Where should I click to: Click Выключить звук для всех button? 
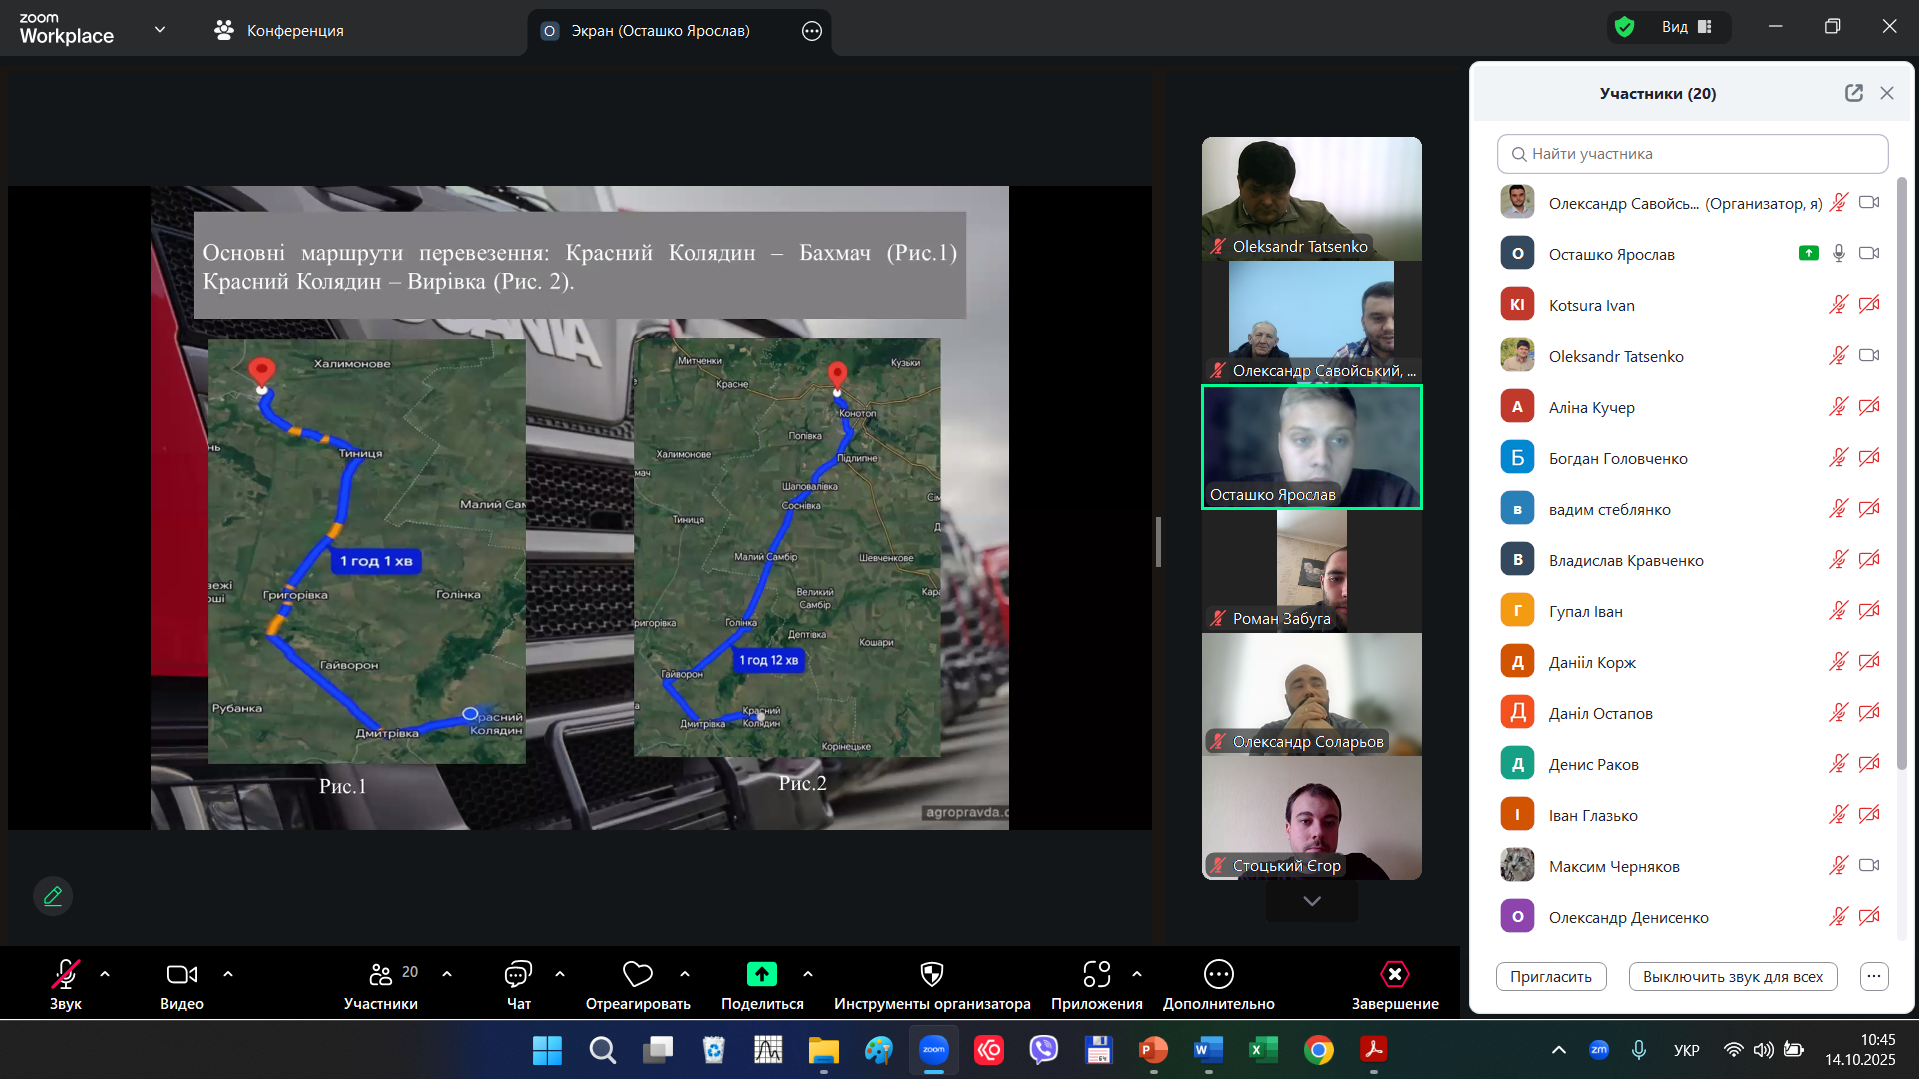1732,976
